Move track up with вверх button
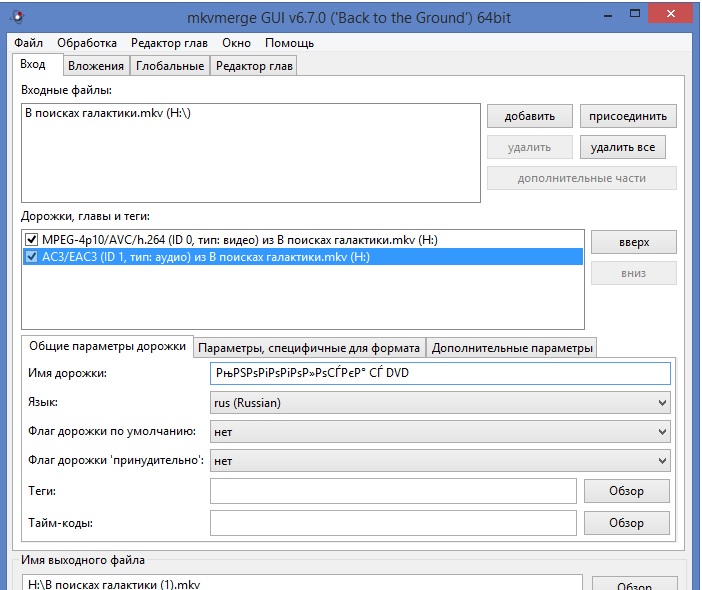This screenshot has height=590, width=702. (634, 242)
